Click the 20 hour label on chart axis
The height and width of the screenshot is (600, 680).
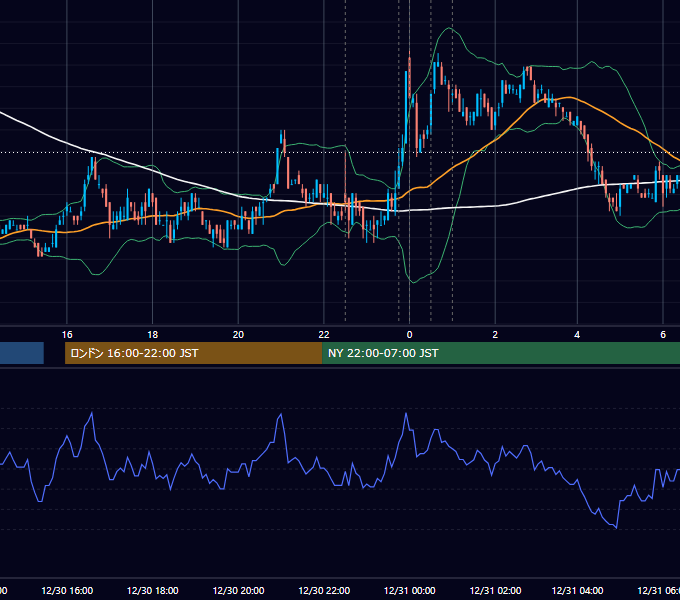(x=238, y=335)
